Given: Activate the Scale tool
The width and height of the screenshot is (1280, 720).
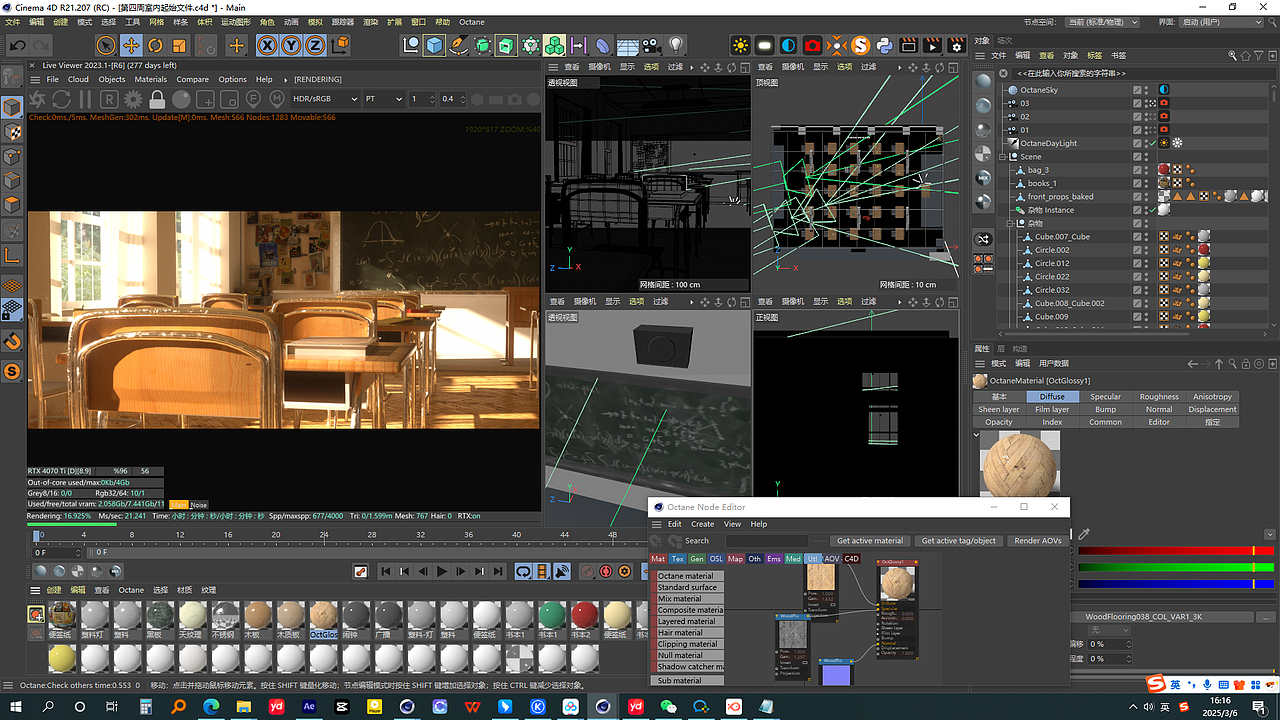Looking at the screenshot, I should (180, 45).
